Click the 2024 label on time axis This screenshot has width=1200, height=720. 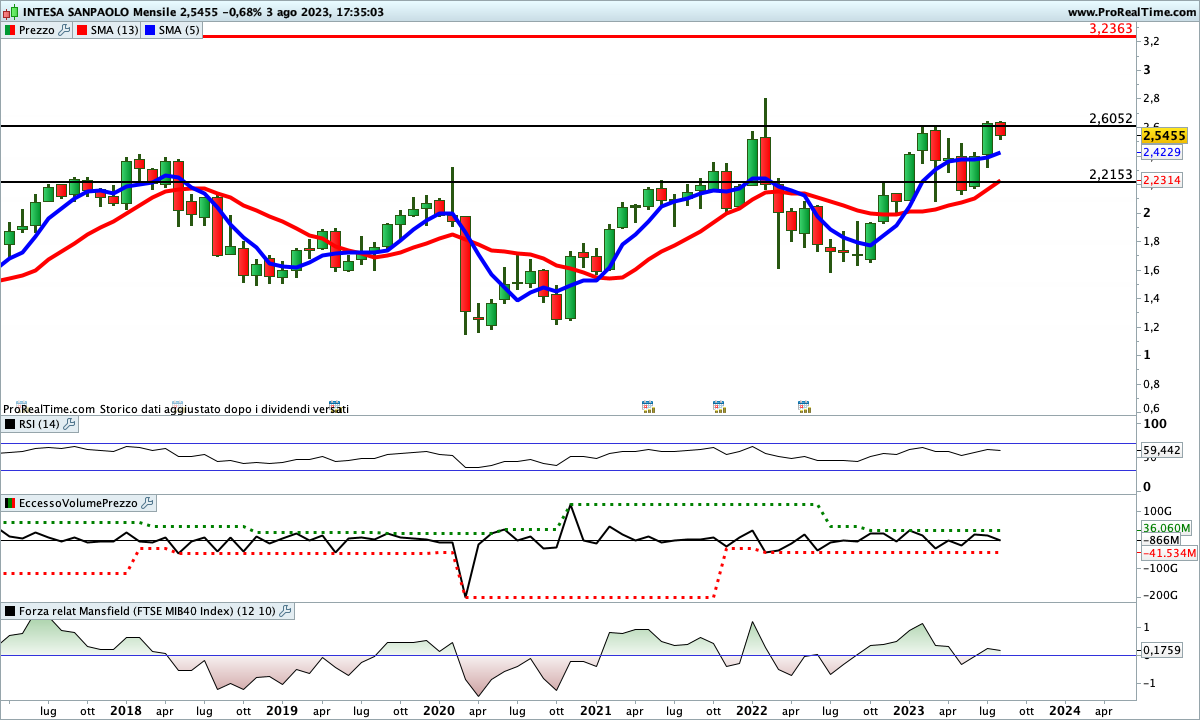click(x=1064, y=710)
